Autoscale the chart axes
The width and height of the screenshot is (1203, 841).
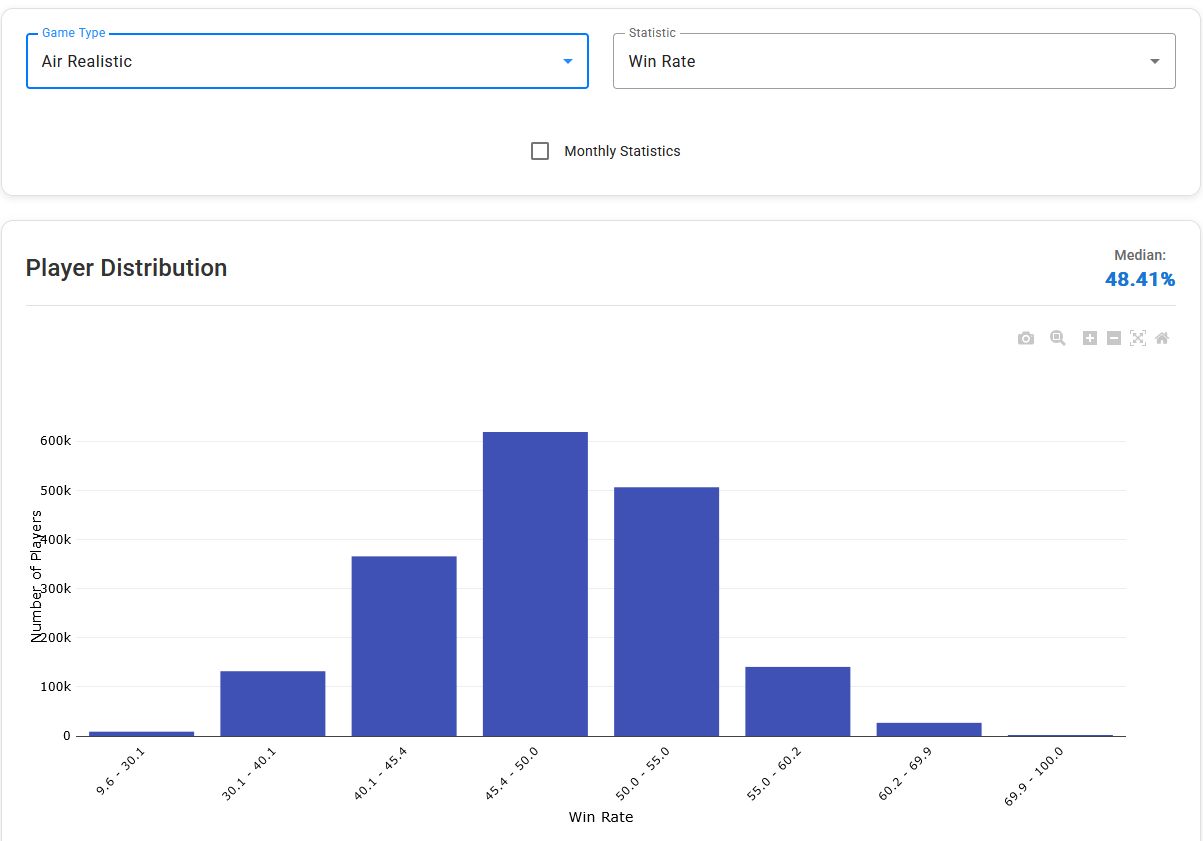[x=1138, y=339]
